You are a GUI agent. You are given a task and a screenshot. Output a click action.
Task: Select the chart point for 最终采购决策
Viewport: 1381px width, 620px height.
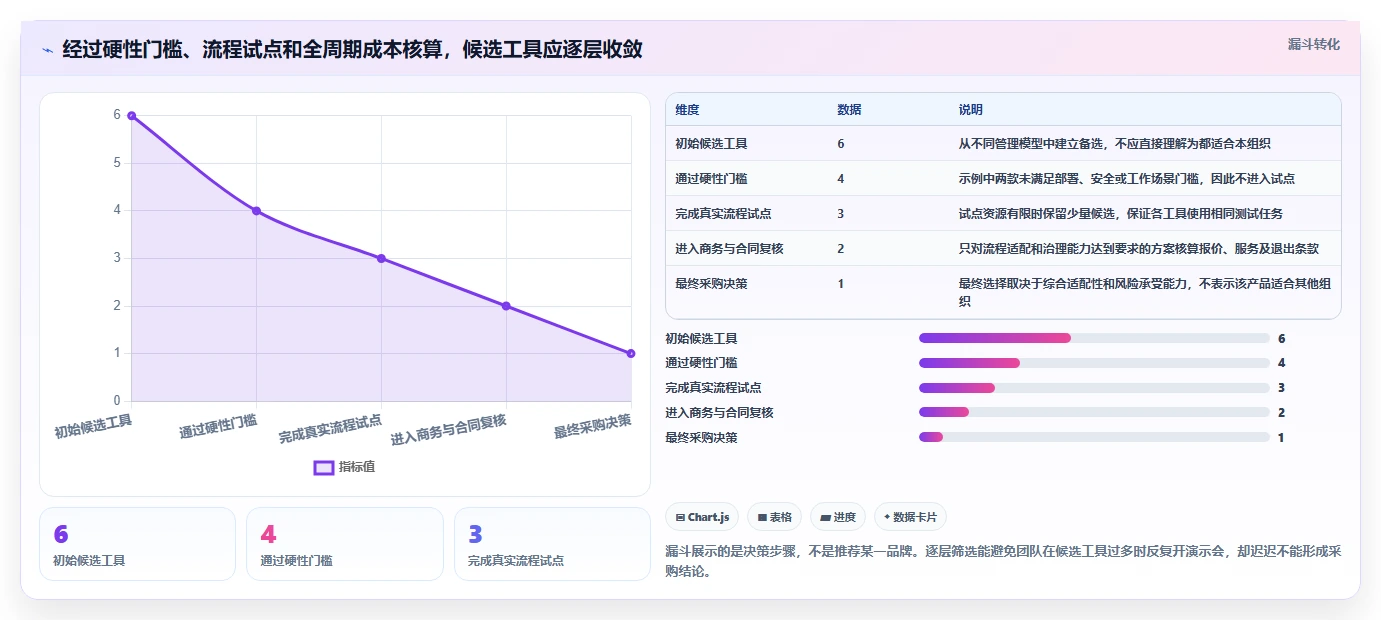pos(631,353)
